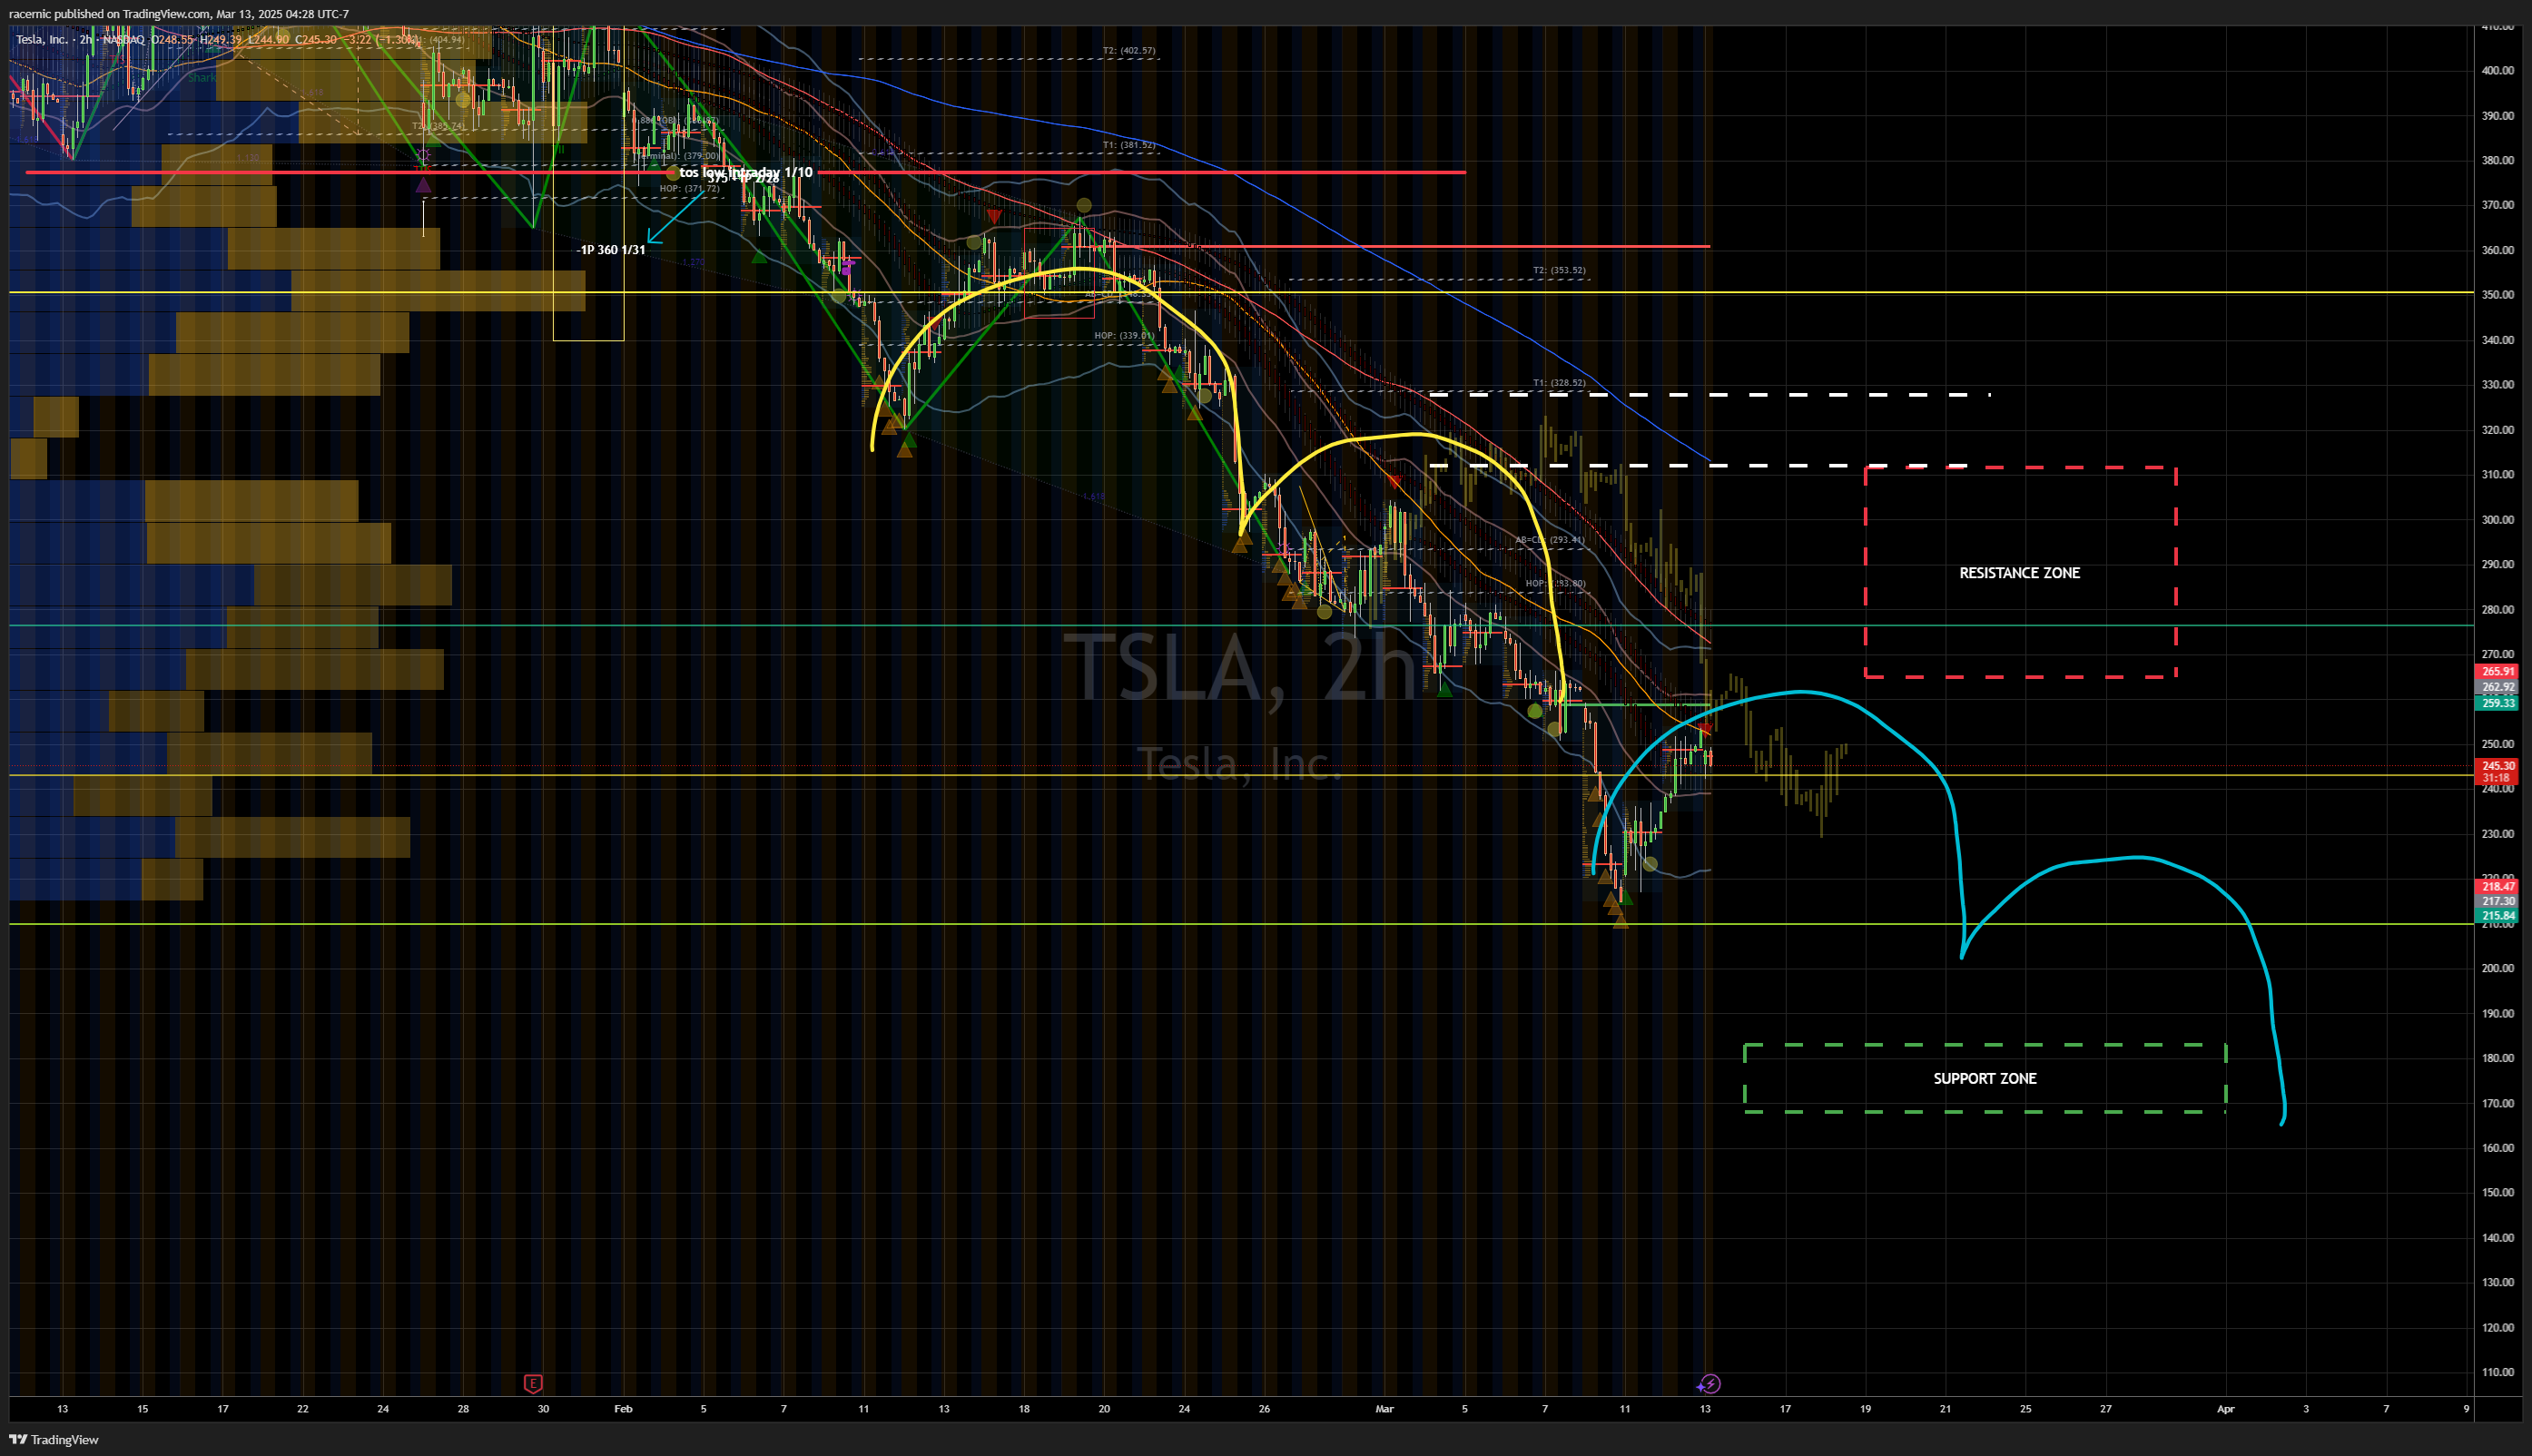Image resolution: width=2532 pixels, height=1456 pixels.
Task: Click the 180.00 price axis label
Action: point(2497,1058)
